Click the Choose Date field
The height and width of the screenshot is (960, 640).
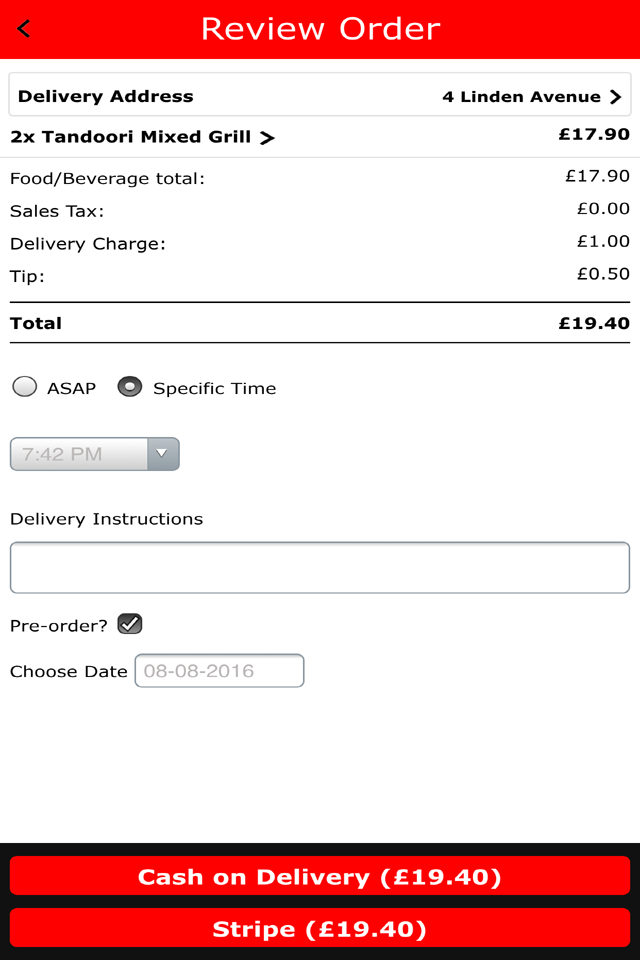tap(219, 671)
